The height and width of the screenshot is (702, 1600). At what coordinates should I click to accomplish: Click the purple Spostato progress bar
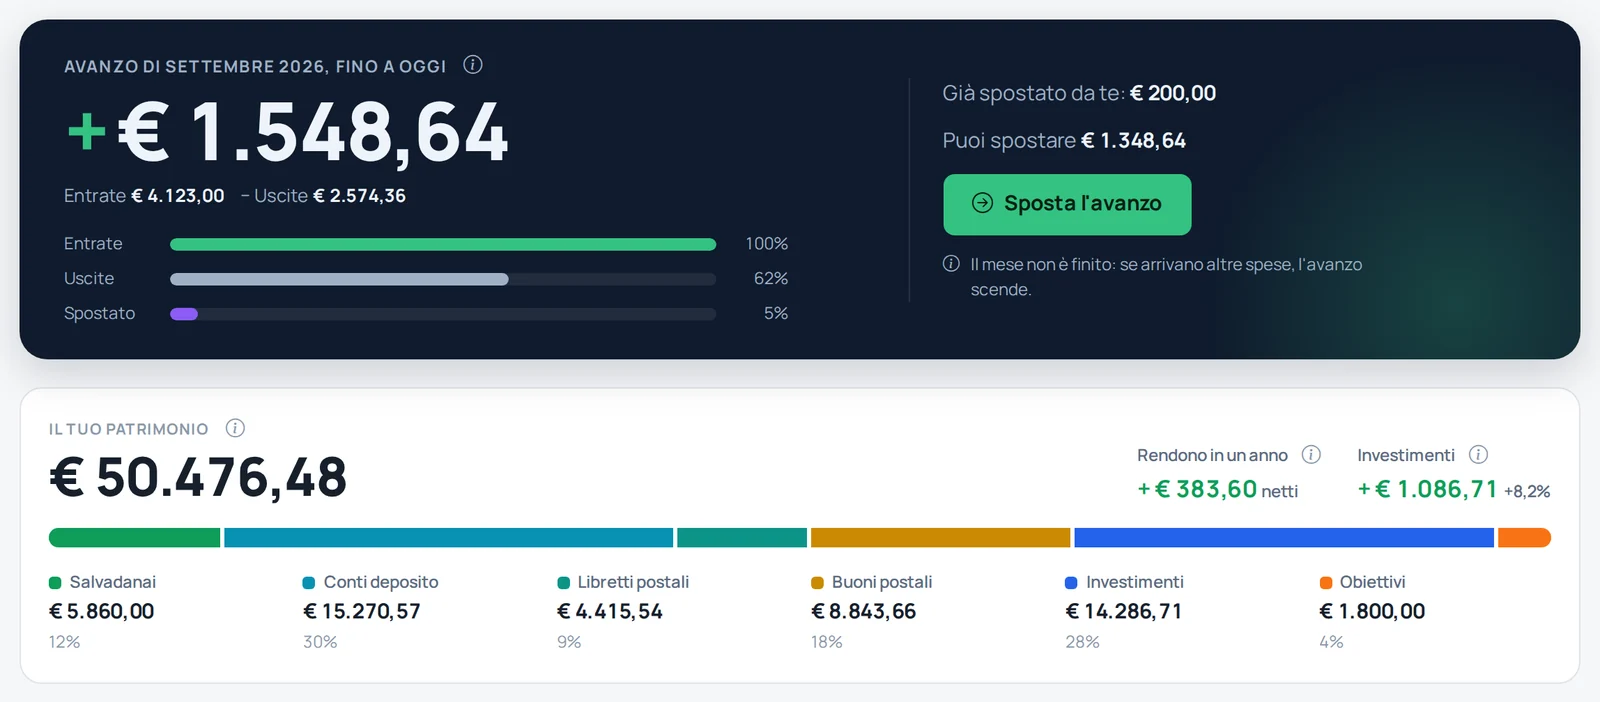pyautogui.click(x=184, y=314)
